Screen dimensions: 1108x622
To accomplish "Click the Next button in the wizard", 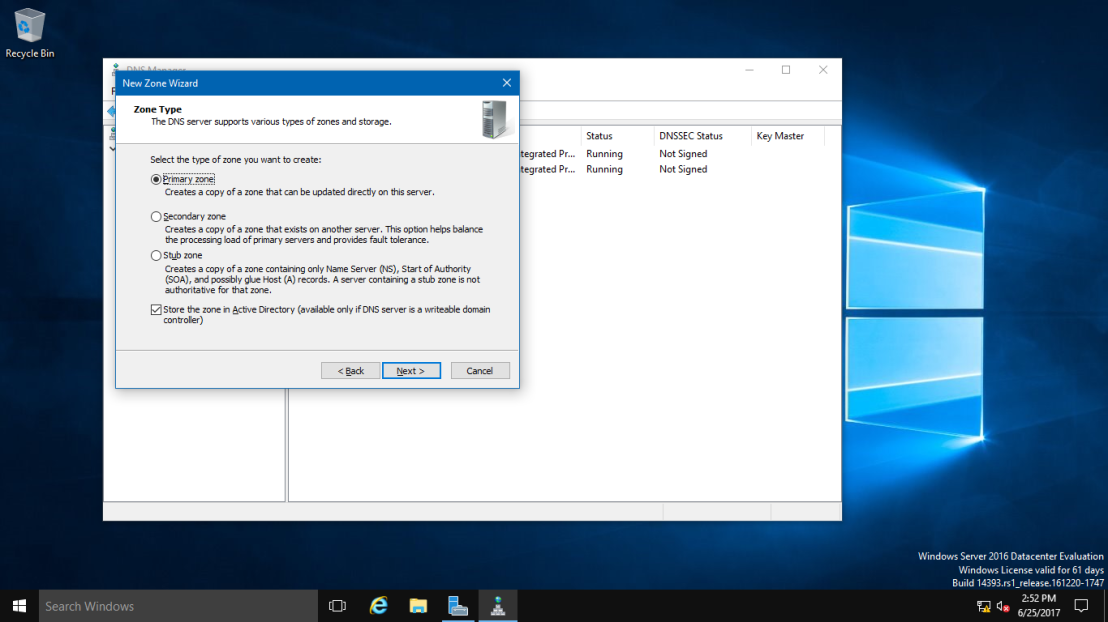I will (411, 371).
